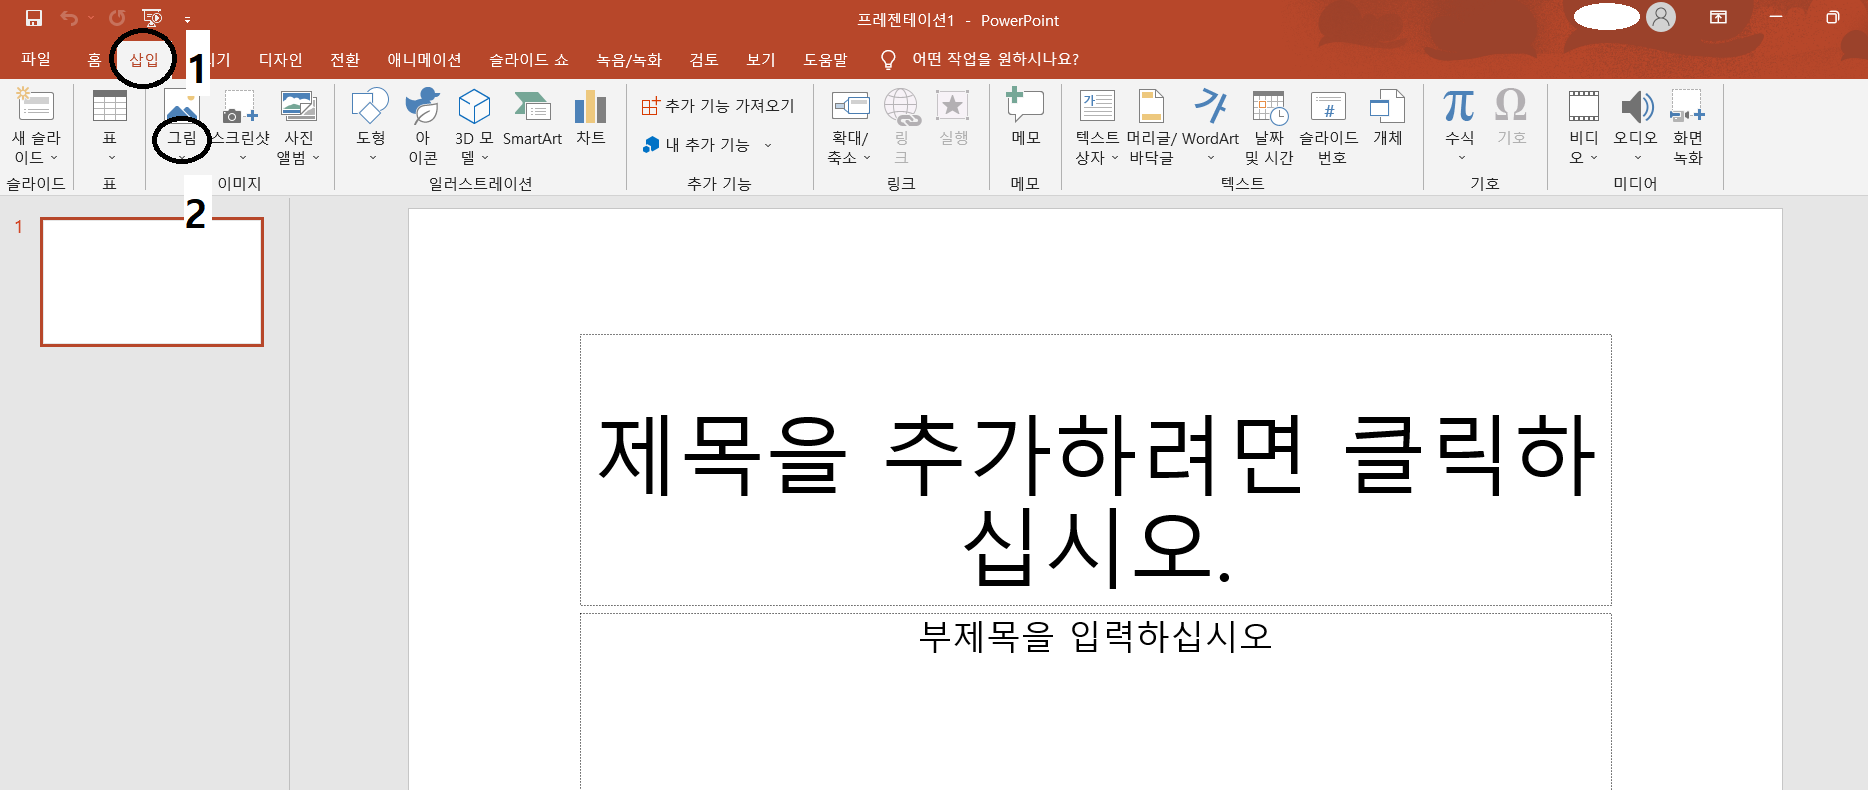Click the 개체 object icon
Screen dimensions: 1868x790
[1387, 106]
